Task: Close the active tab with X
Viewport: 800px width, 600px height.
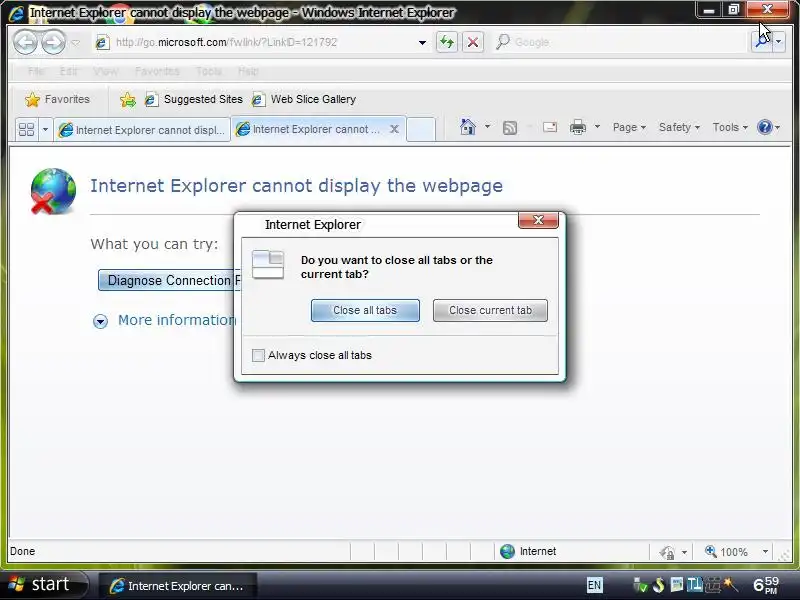Action: click(394, 129)
